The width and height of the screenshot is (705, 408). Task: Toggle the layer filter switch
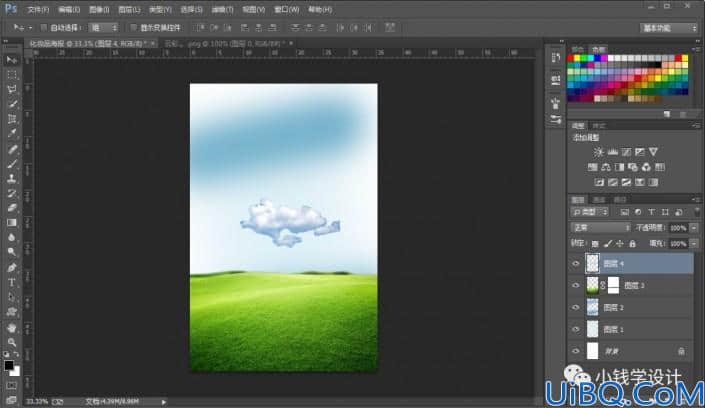(697, 212)
